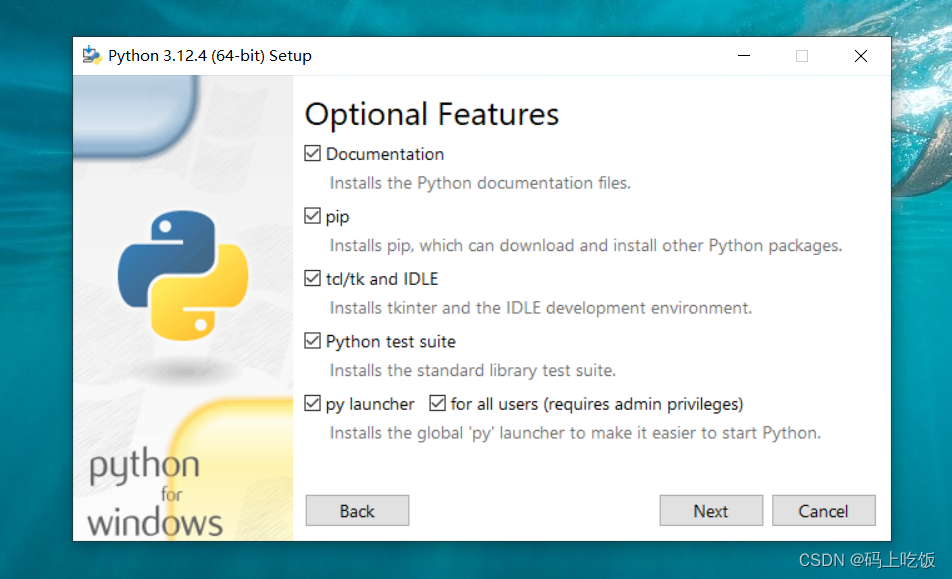Toggle the py launcher checkbox
952x579 pixels.
[x=312, y=404]
